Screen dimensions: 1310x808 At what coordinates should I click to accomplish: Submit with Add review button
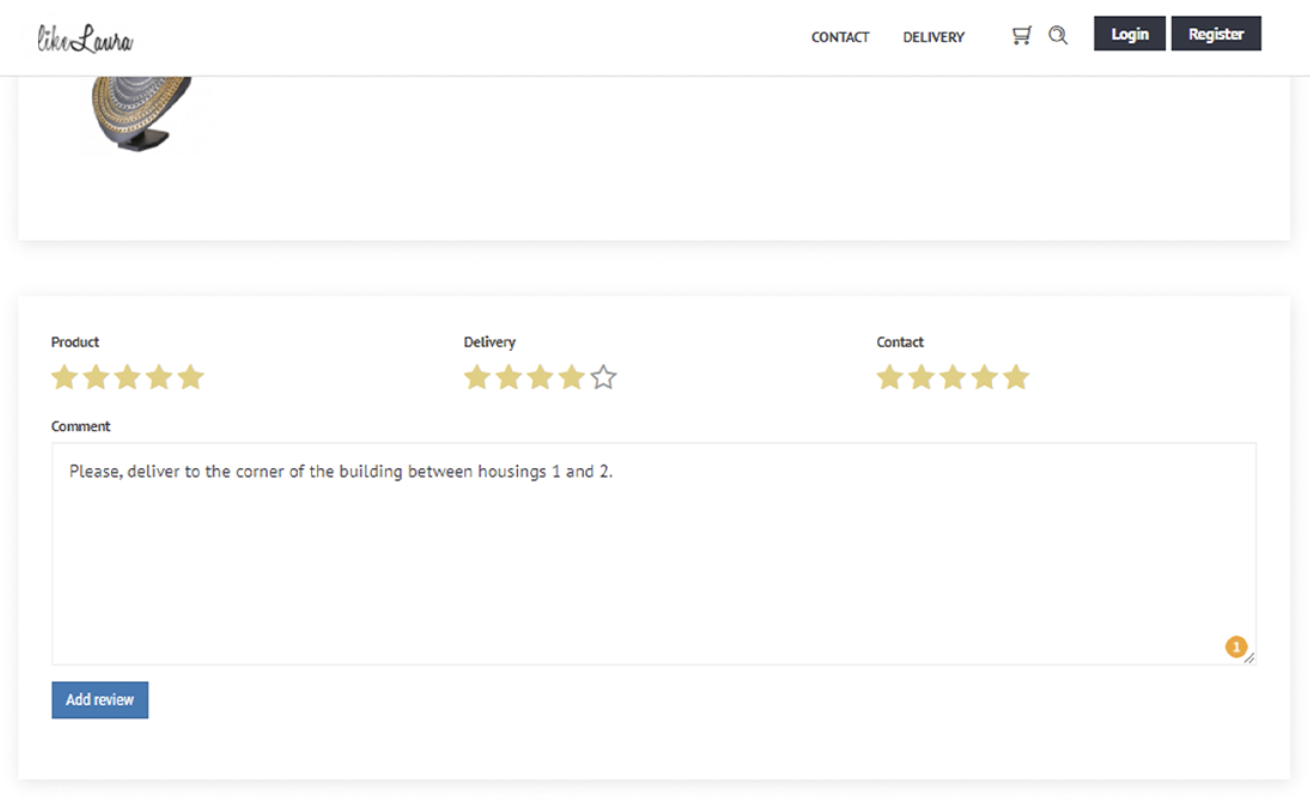point(100,700)
